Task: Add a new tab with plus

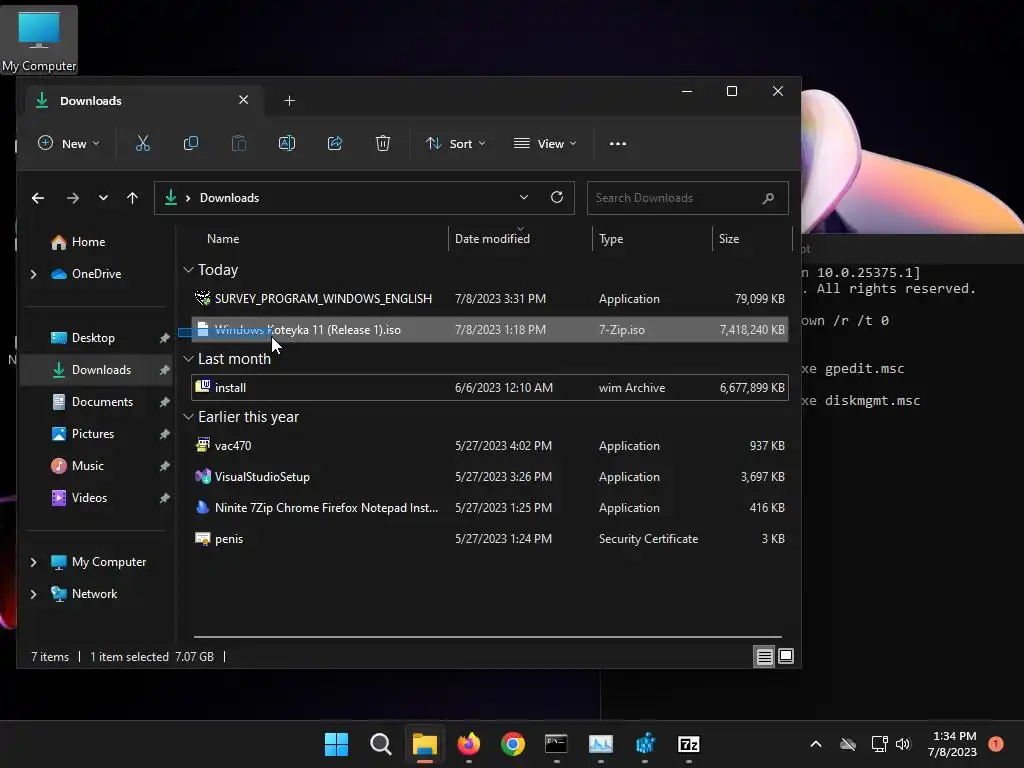Action: [289, 101]
